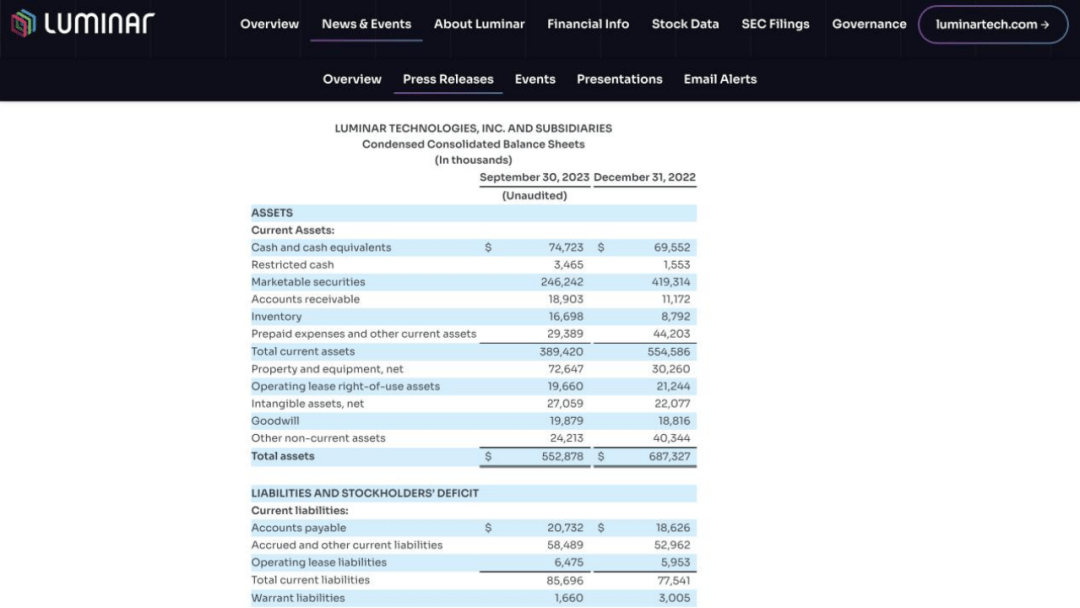
Task: Click the value 20,732
Action: click(x=565, y=527)
